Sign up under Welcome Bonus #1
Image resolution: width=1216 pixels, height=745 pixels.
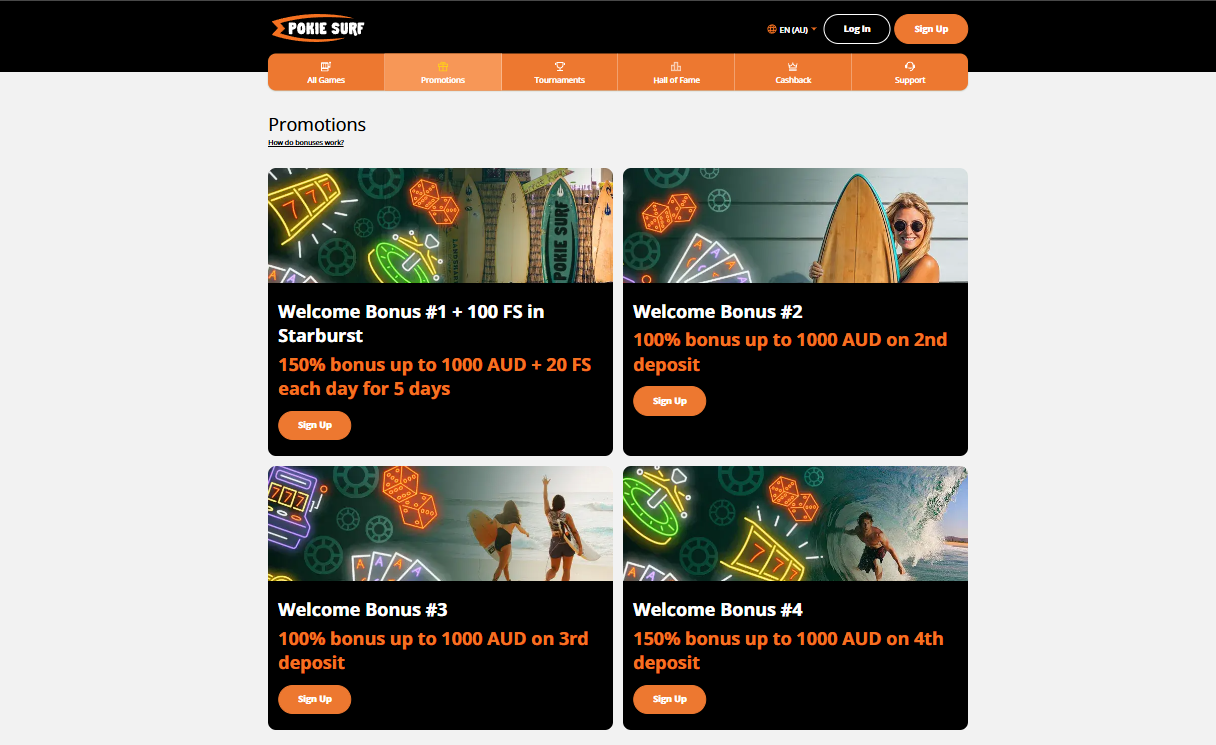314,425
